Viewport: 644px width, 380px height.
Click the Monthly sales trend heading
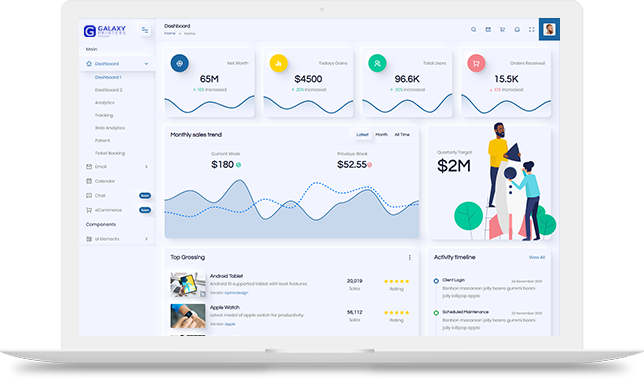click(x=196, y=135)
